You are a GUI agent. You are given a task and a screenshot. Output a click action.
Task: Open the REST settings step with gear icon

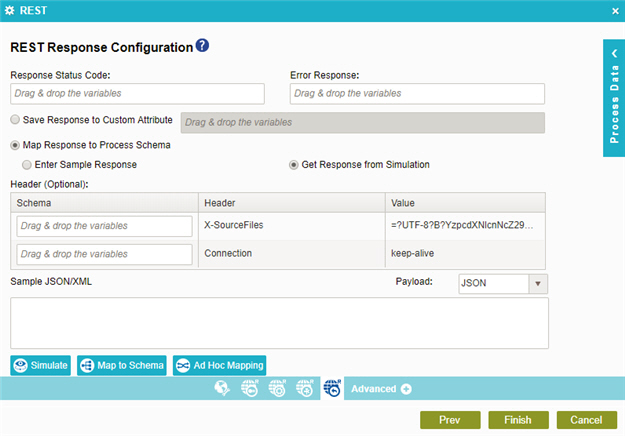pos(277,388)
